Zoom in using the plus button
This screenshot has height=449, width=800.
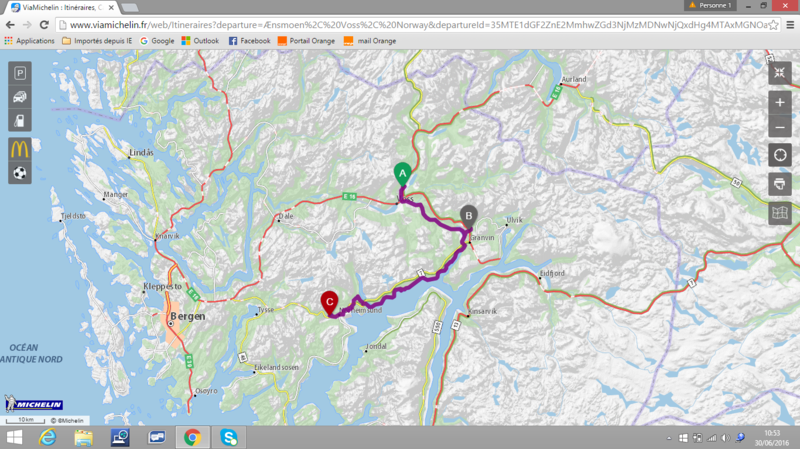point(780,103)
